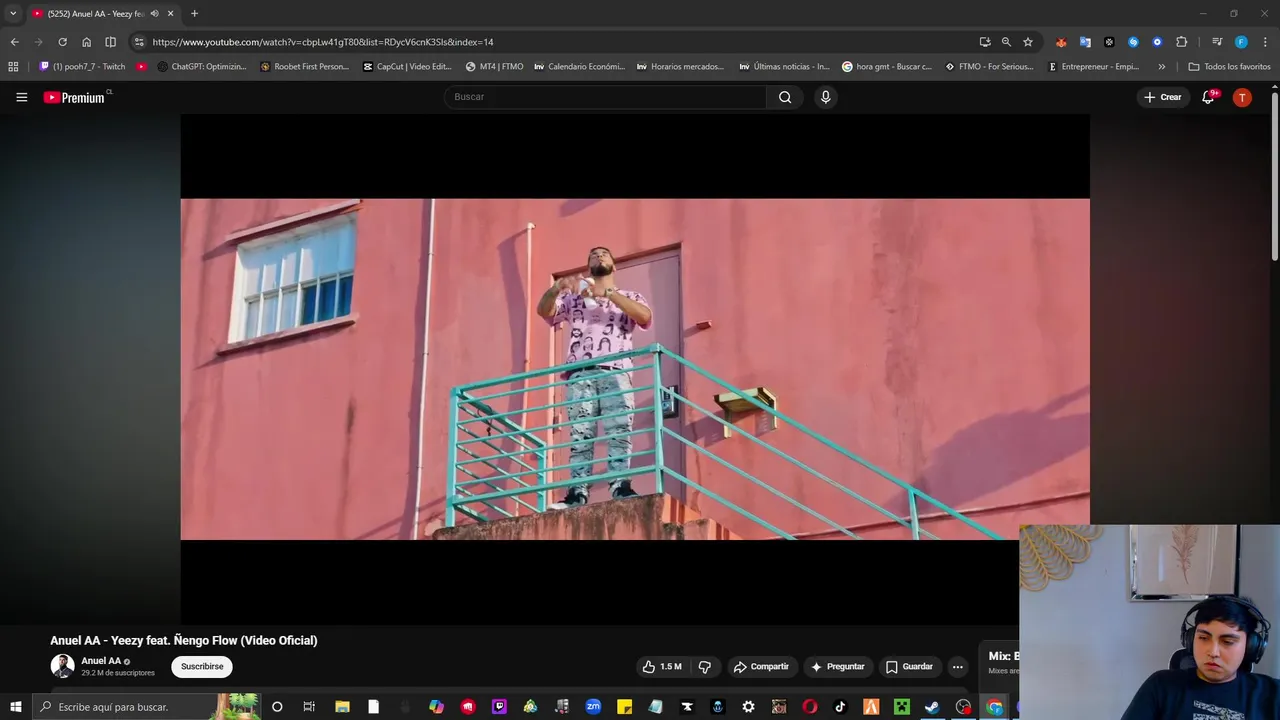This screenshot has height=720, width=1280.
Task: Click the Compartir share button
Action: 761,667
